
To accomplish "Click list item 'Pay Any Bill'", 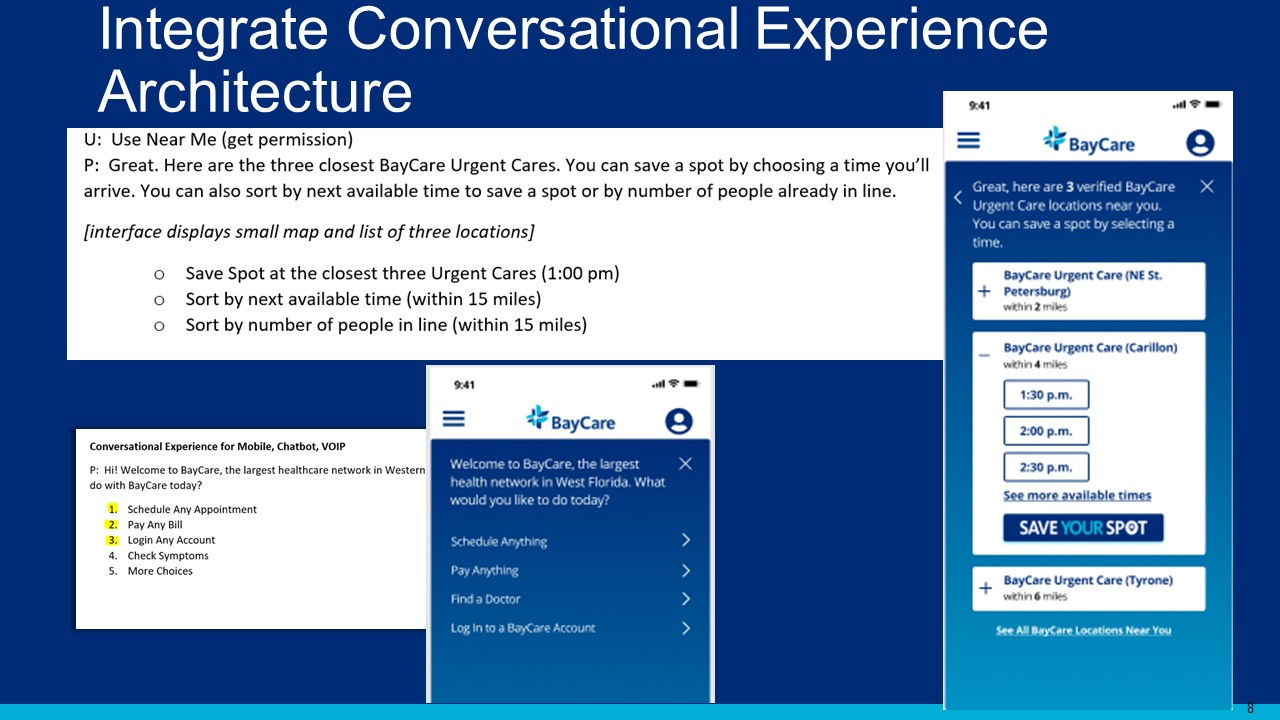I will click(155, 525).
